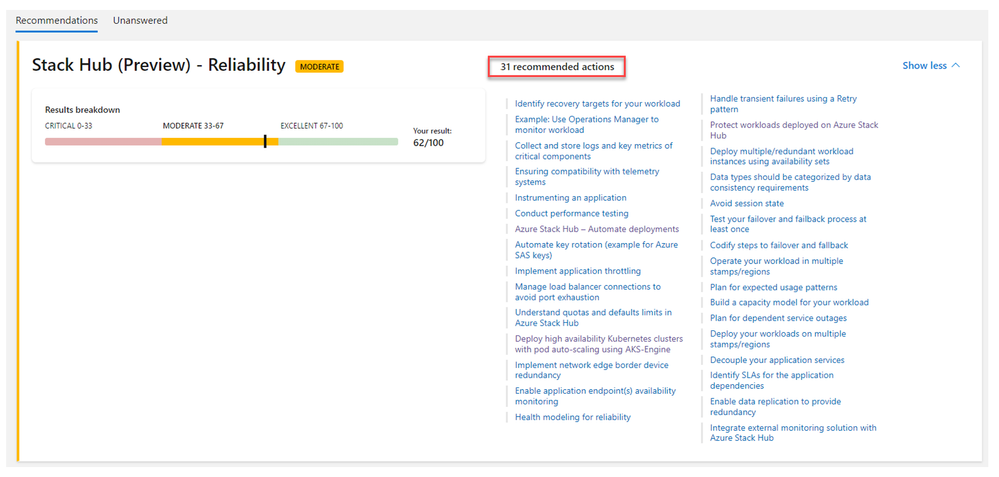999x477 pixels.
Task: Click the CRITICAL 0-33 range label
Action: 68,125
